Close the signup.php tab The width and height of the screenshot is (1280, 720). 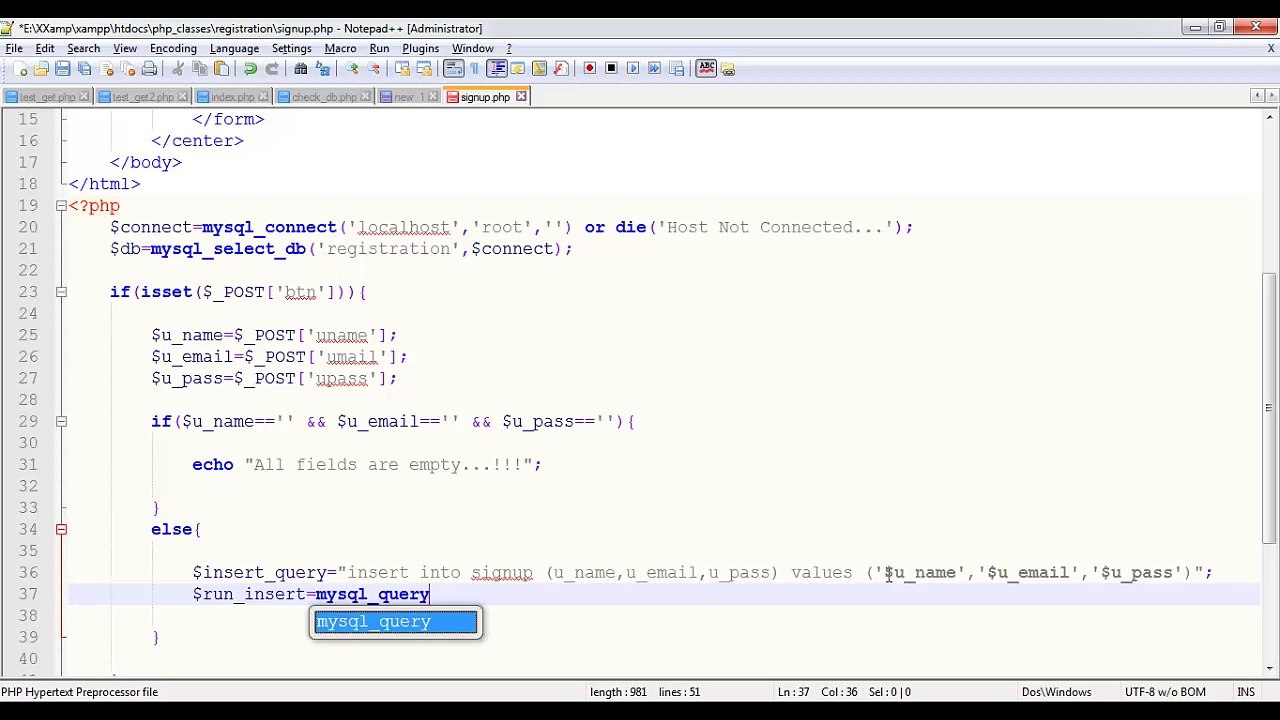(x=521, y=97)
